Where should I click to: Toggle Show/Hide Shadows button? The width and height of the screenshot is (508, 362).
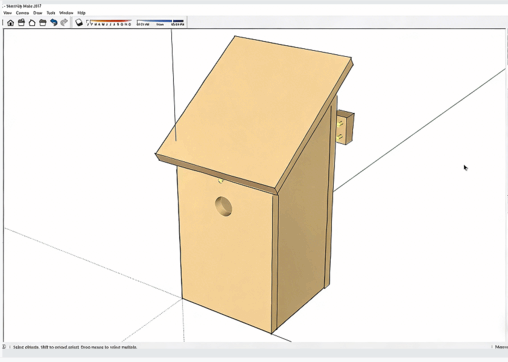[x=79, y=23]
